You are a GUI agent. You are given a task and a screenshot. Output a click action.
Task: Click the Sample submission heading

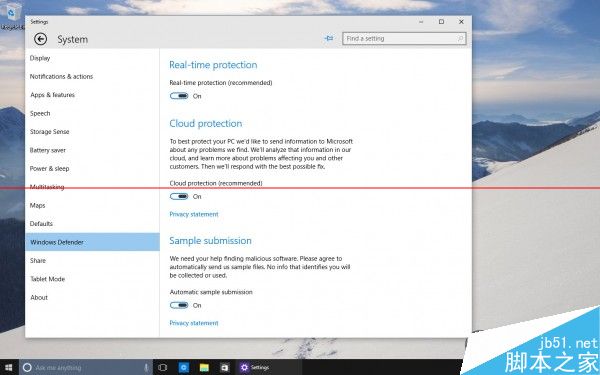[210, 240]
